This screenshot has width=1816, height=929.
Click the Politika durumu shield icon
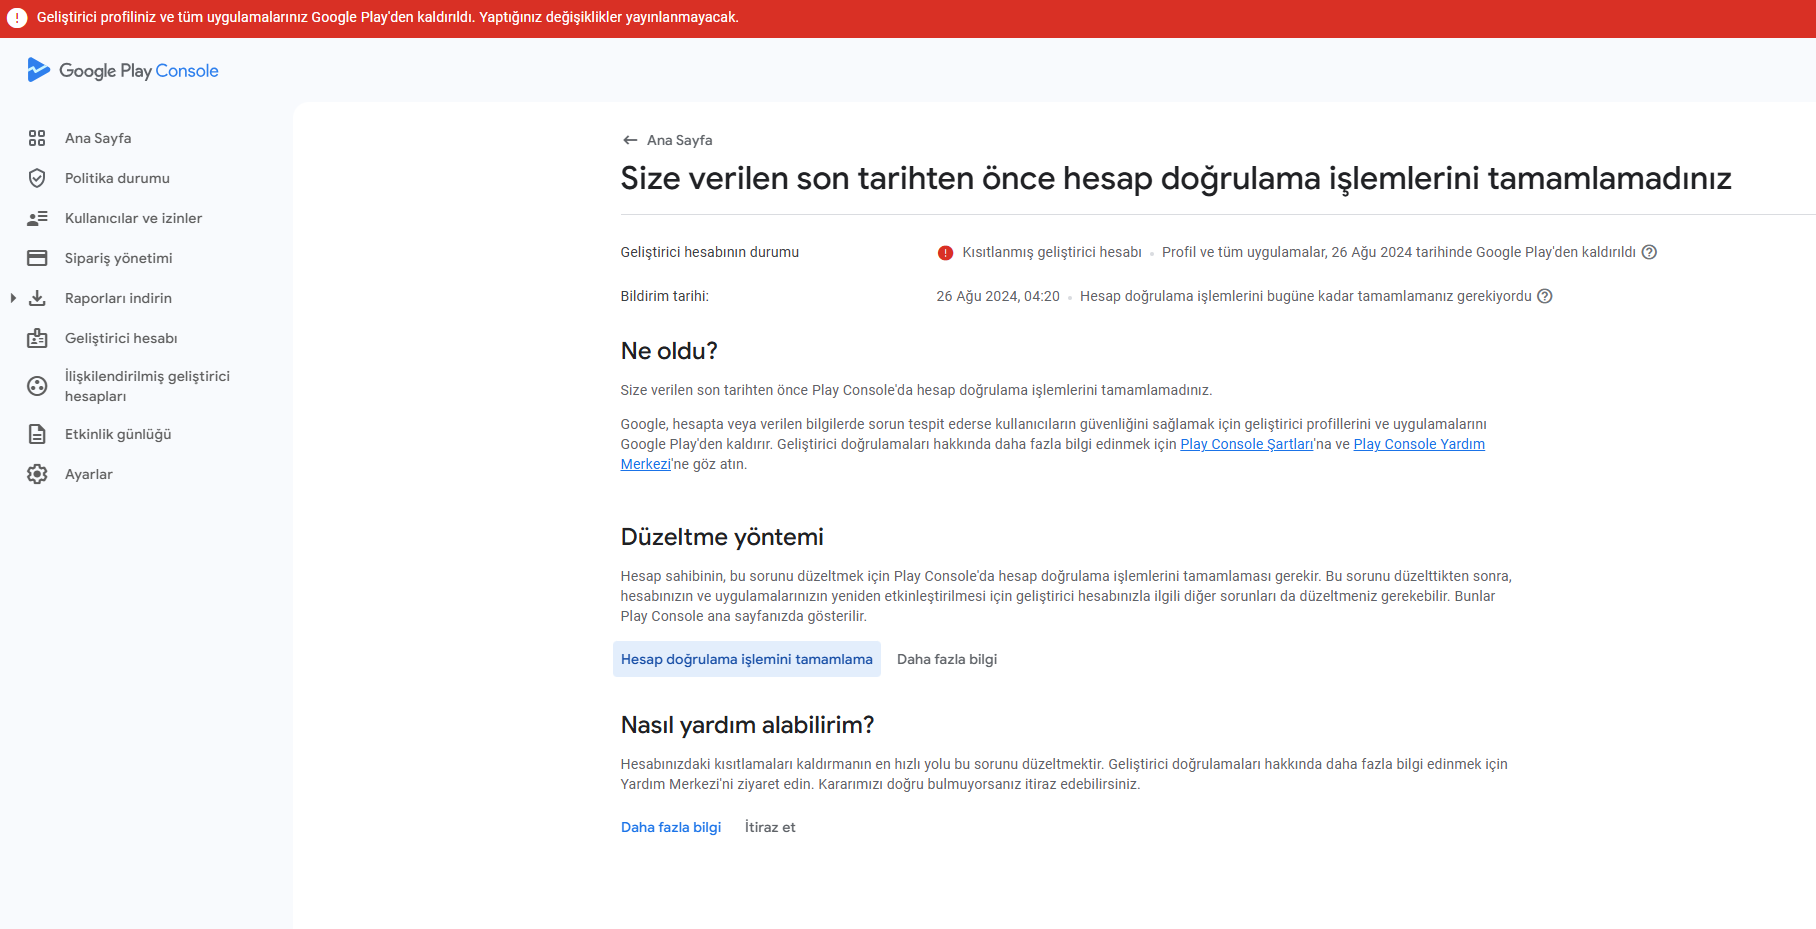click(x=37, y=178)
